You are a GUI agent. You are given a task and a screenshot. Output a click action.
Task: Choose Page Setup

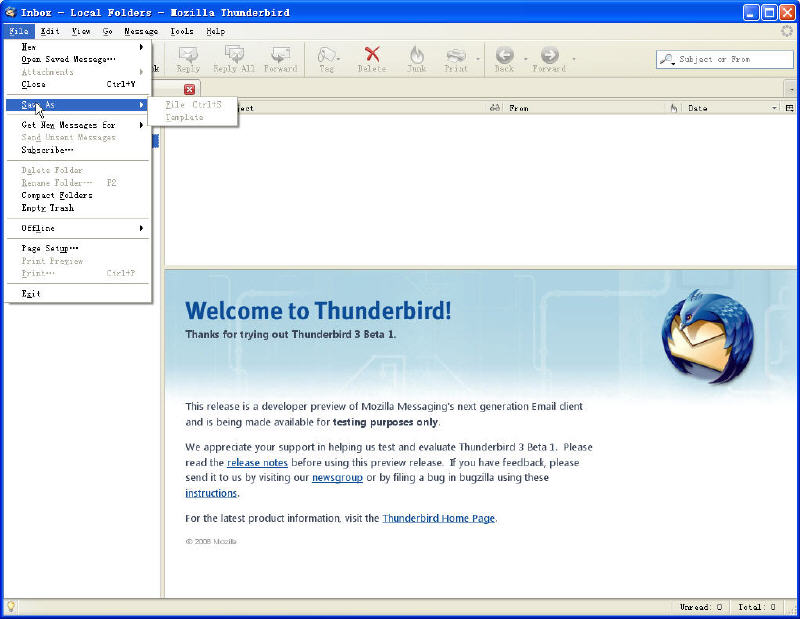(x=77, y=249)
